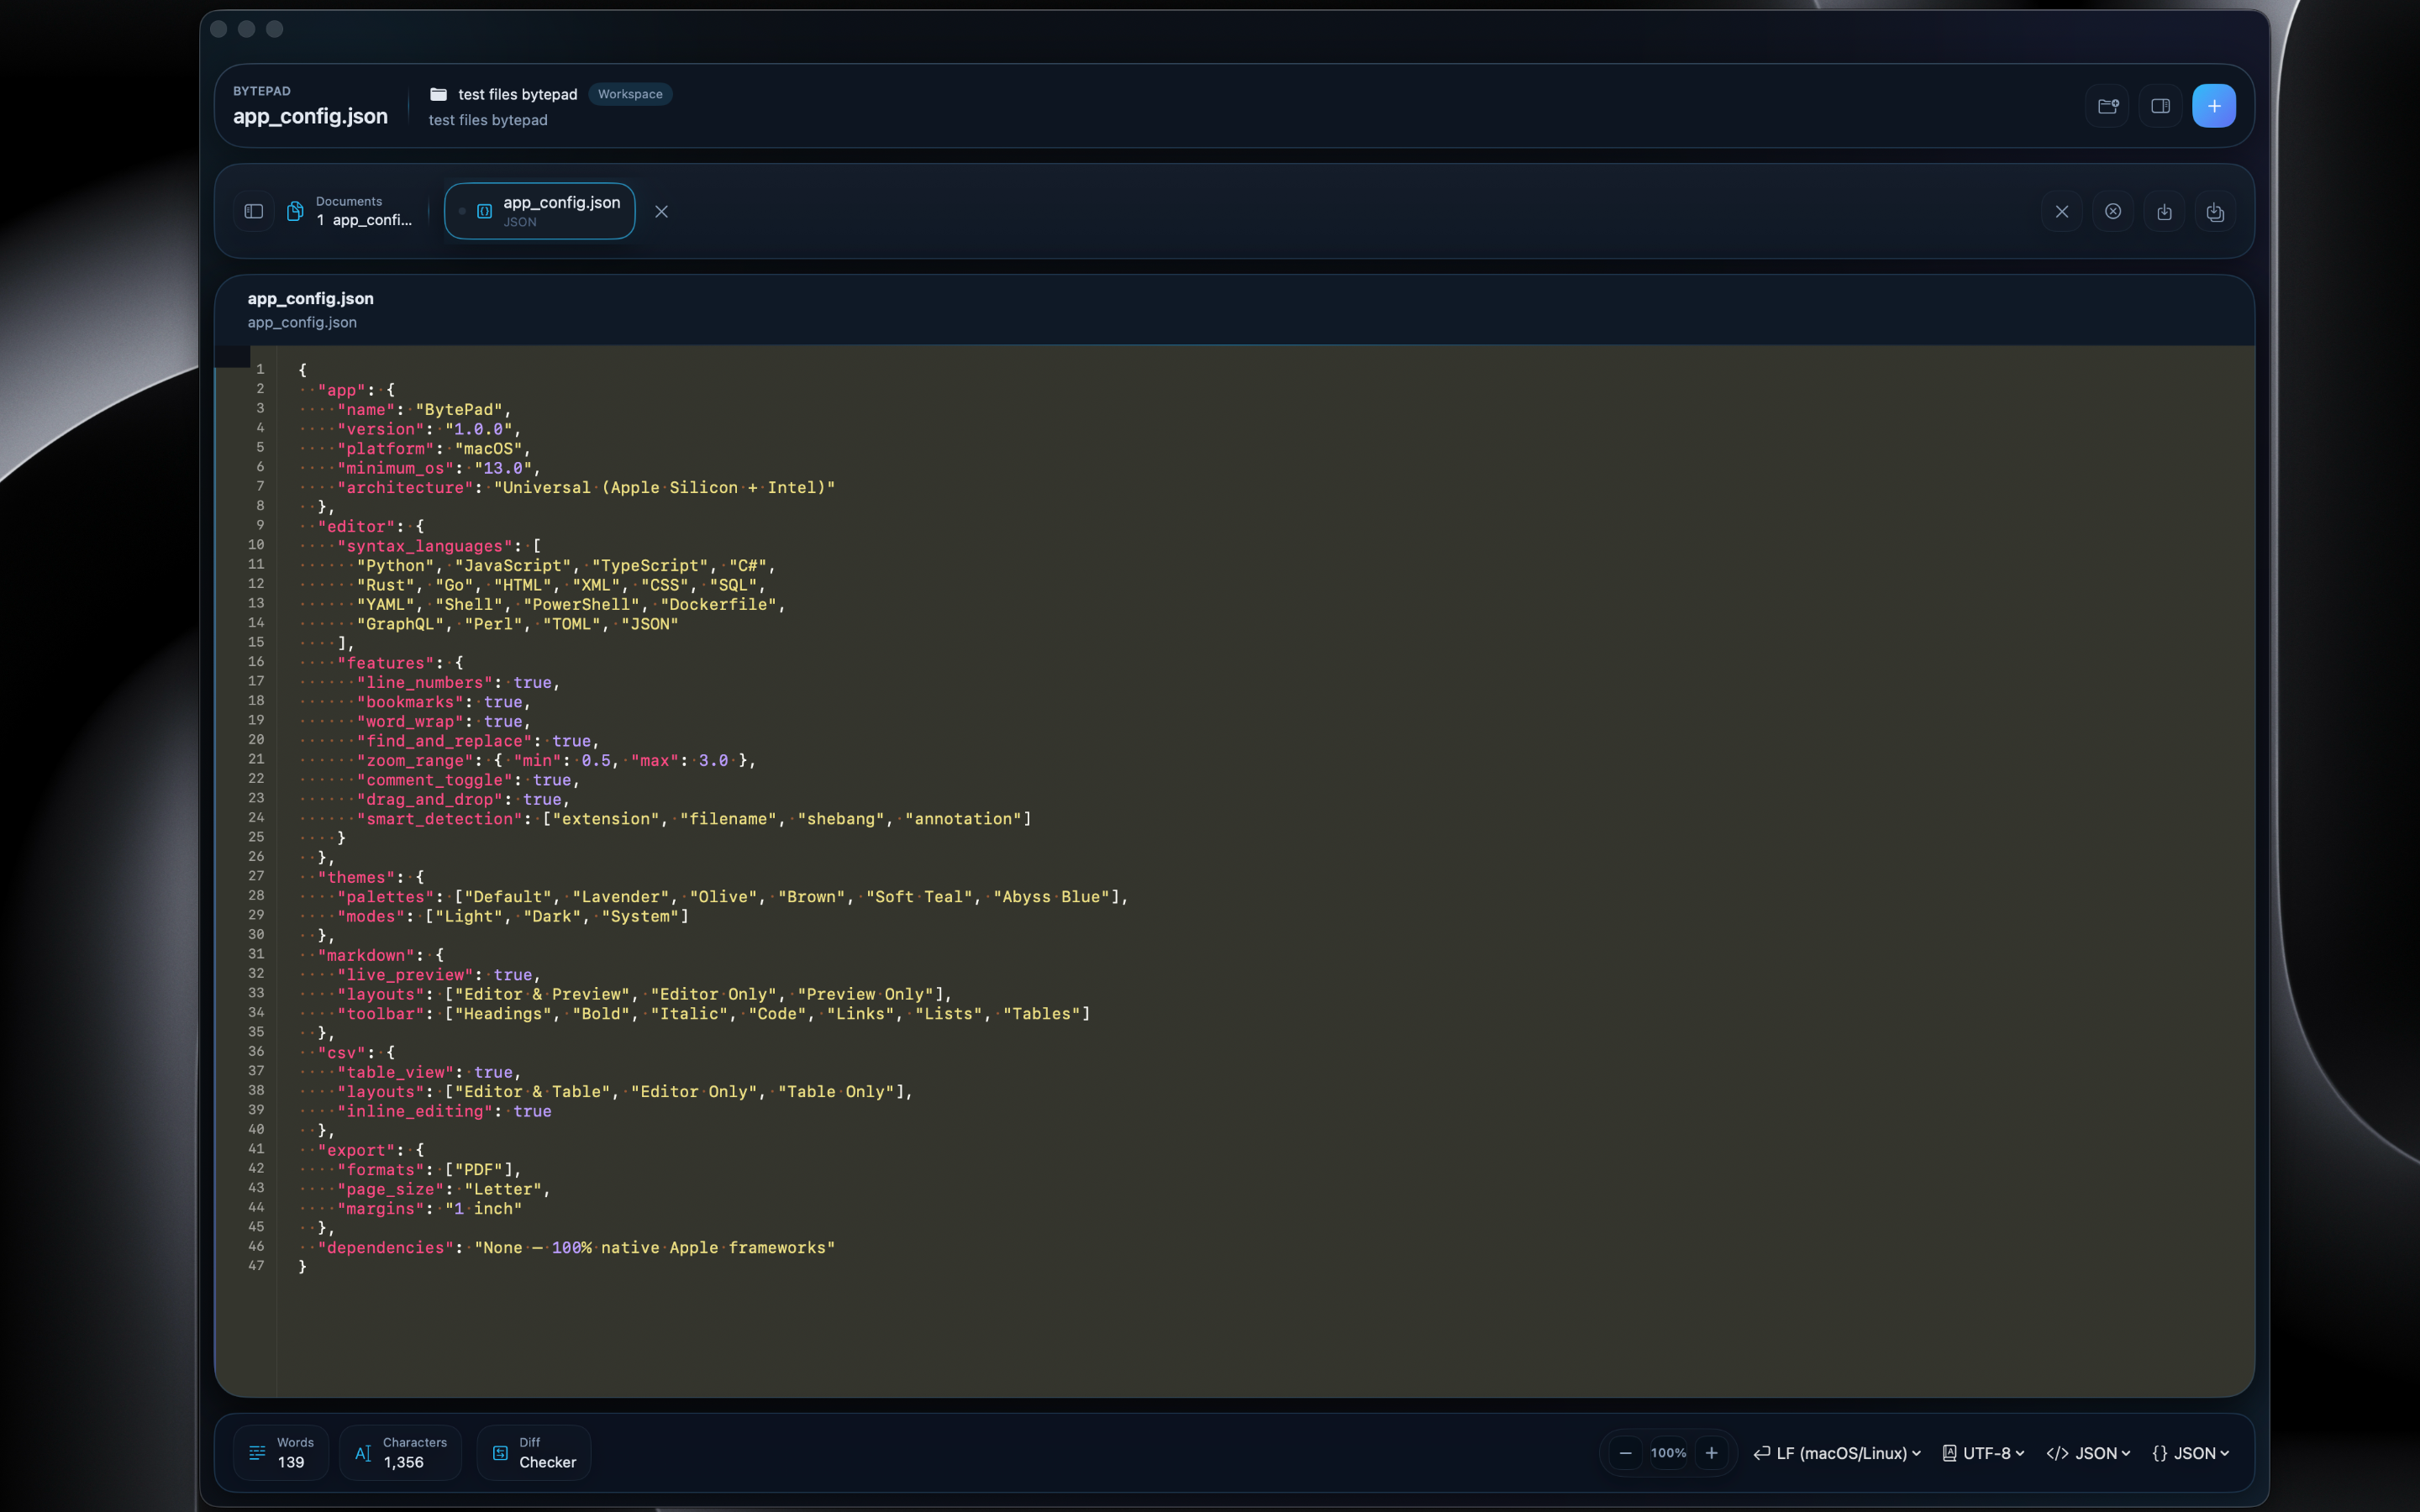Image resolution: width=2420 pixels, height=1512 pixels.
Task: Click the documents copy icon near Documents label
Action: coord(295,210)
